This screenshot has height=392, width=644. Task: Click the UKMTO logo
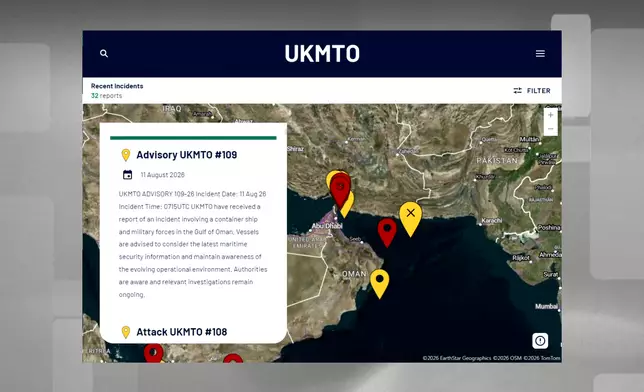tap(322, 53)
